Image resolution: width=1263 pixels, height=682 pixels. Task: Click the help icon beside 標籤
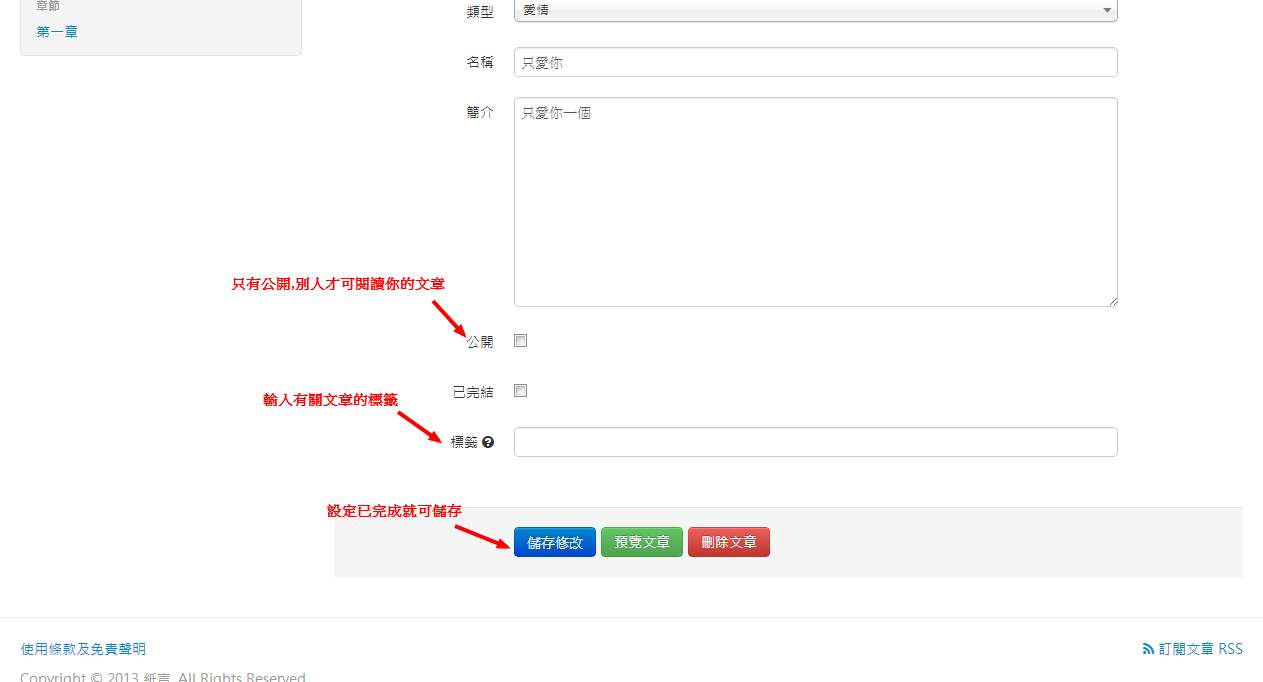[x=488, y=442]
